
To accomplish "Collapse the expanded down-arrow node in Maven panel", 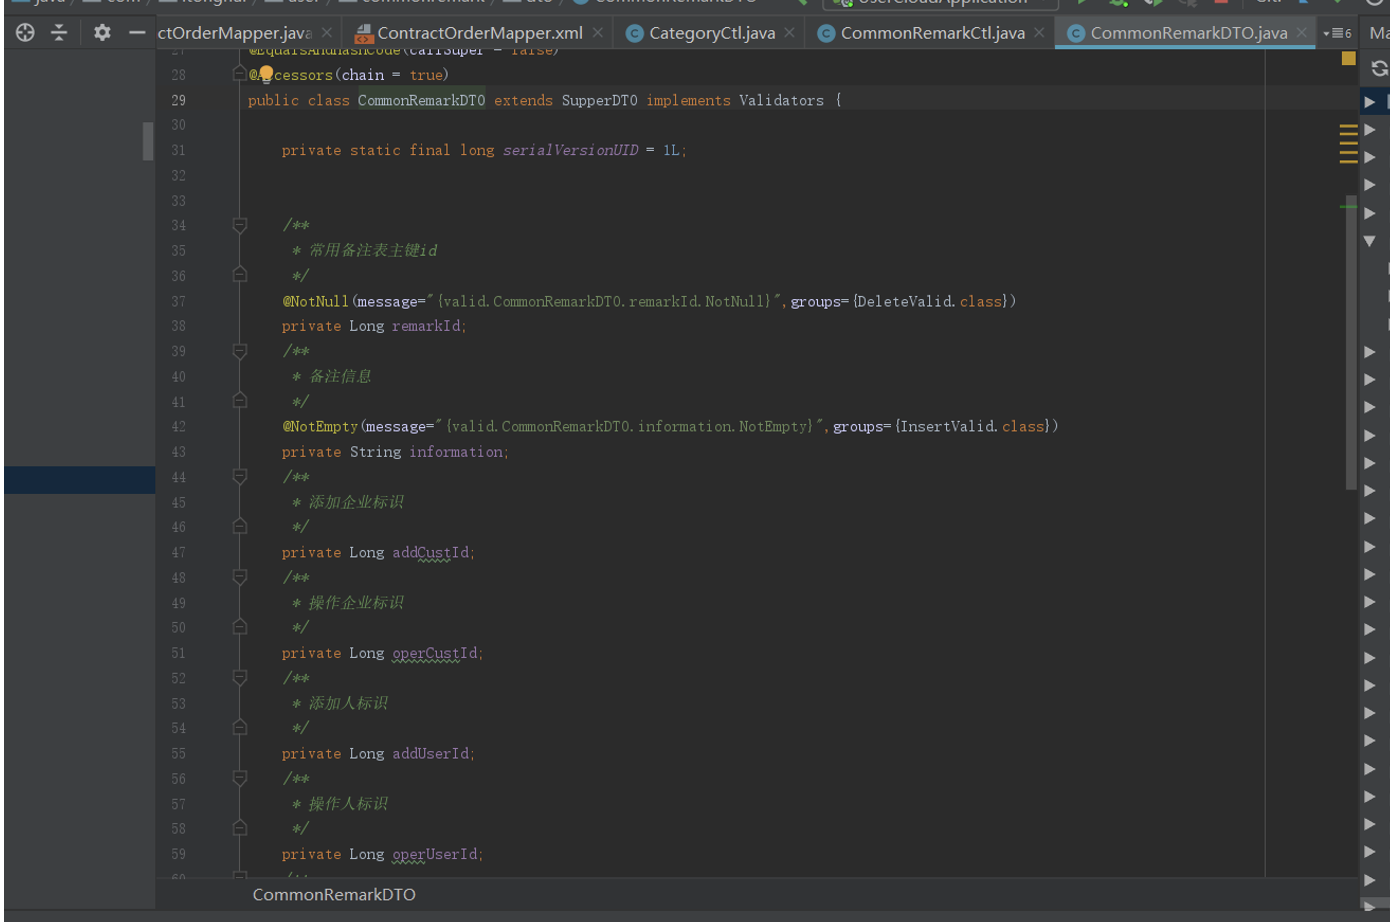I will pyautogui.click(x=1370, y=241).
